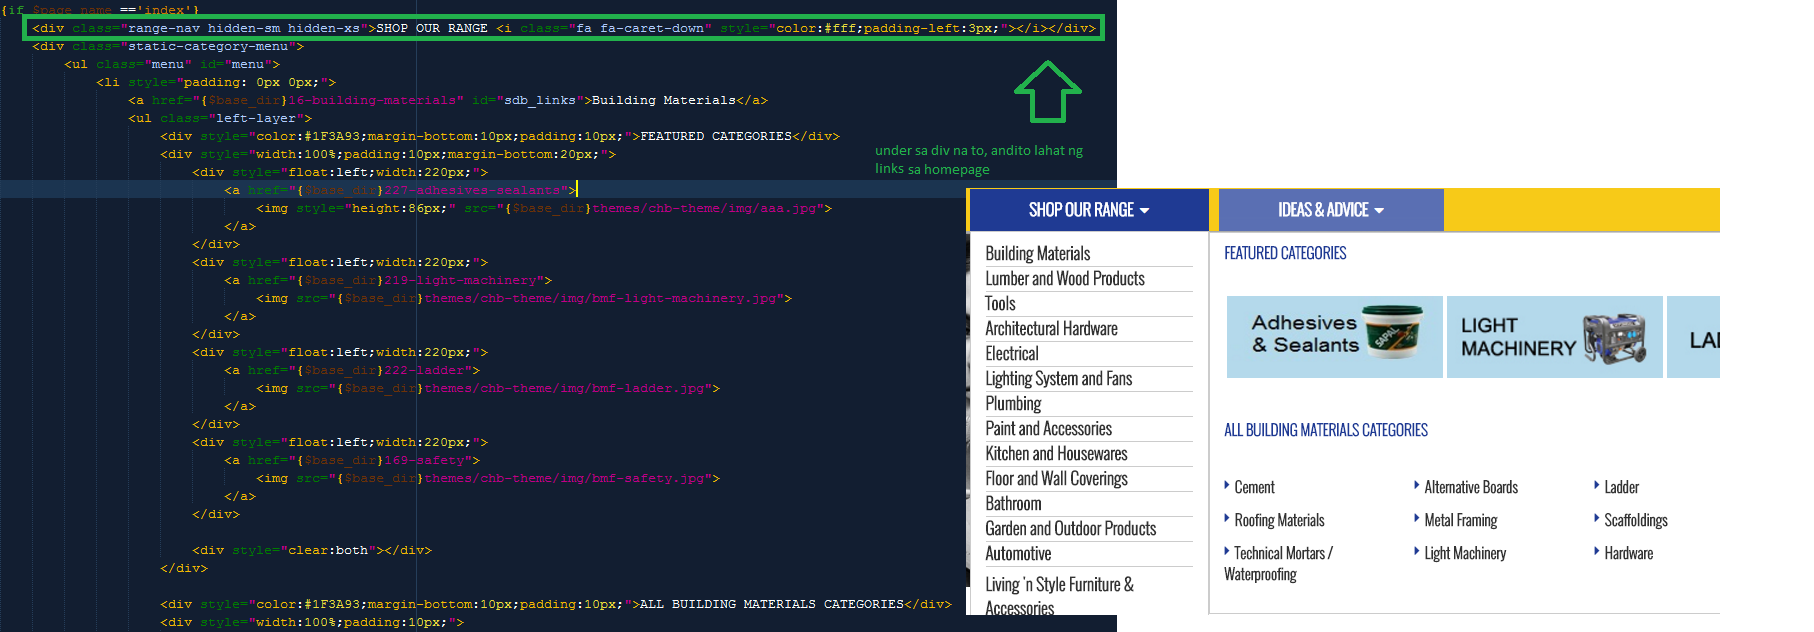Click the static-category-menu div code line
The image size is (1814, 632).
[168, 46]
